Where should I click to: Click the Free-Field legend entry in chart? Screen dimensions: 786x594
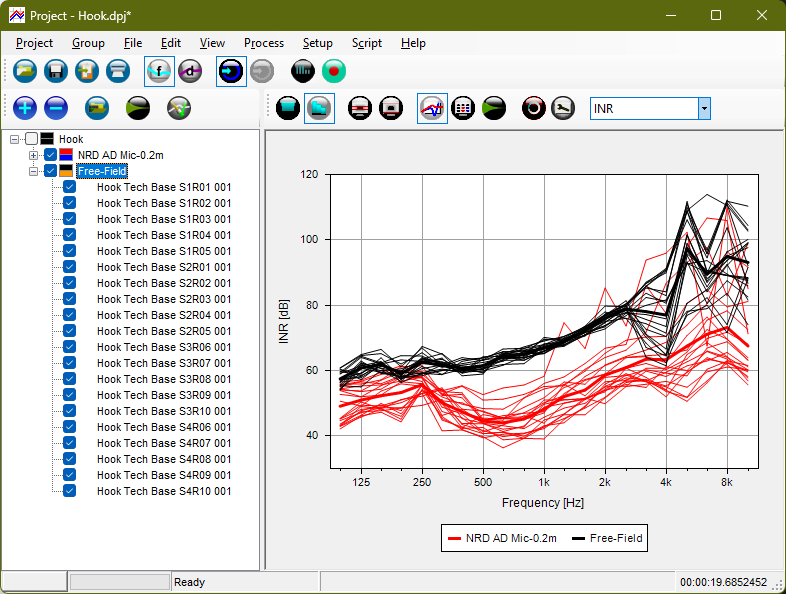tap(606, 538)
